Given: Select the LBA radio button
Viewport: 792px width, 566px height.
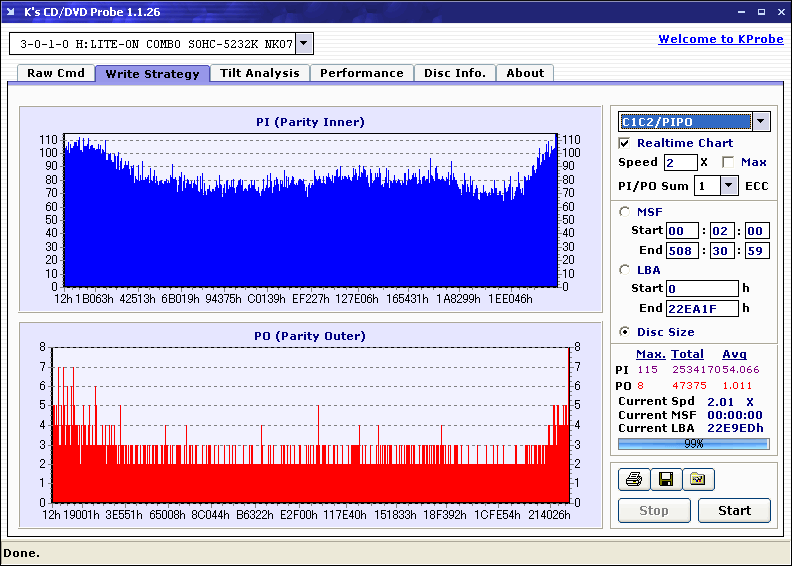Looking at the screenshot, I should pos(626,269).
